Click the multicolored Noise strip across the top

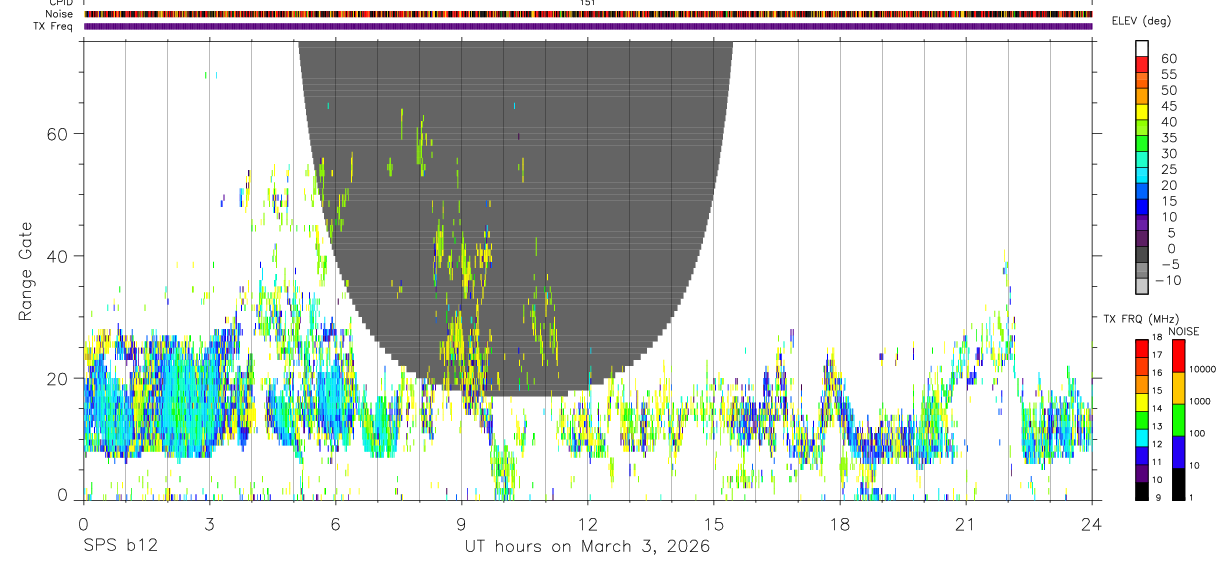click(588, 14)
